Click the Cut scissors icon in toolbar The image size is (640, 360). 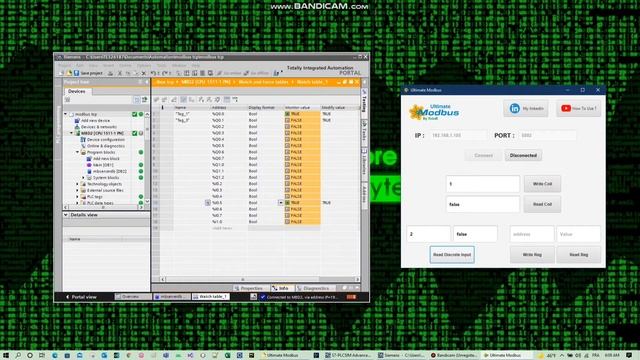[x=120, y=73]
